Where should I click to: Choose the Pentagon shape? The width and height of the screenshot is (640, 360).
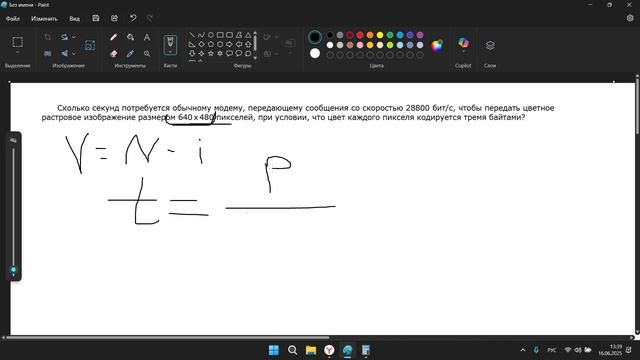[x=211, y=44]
